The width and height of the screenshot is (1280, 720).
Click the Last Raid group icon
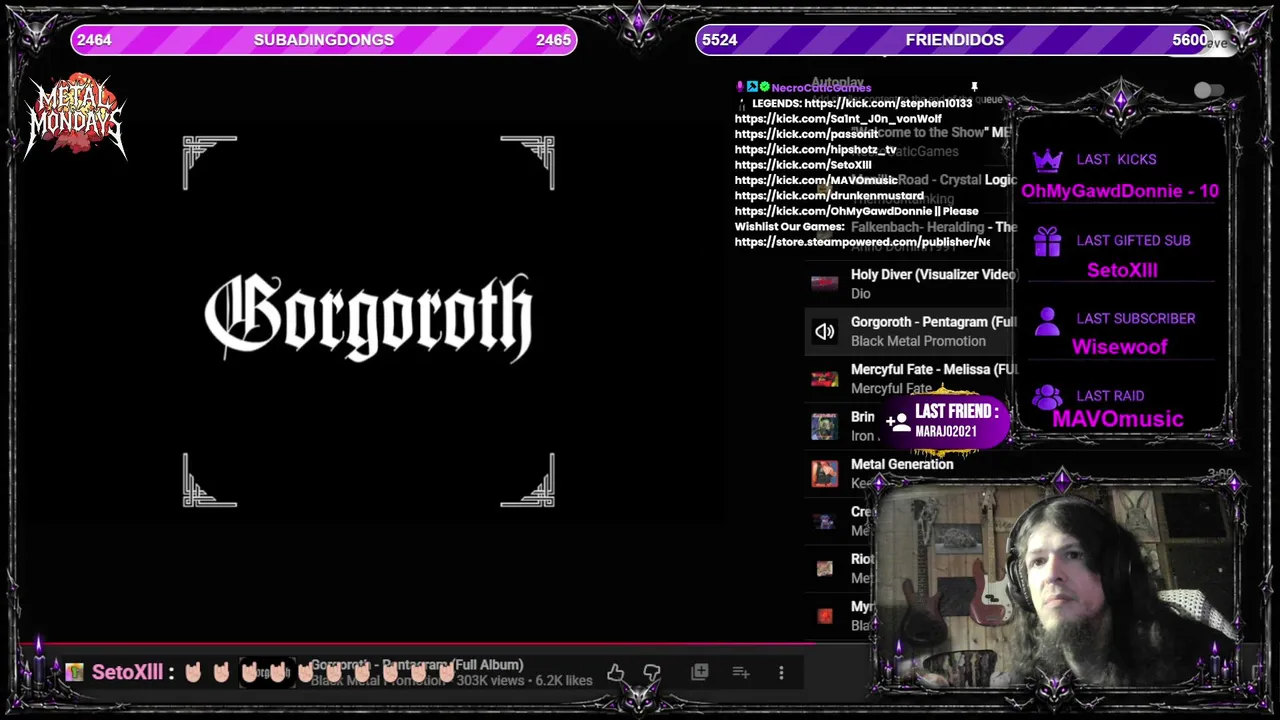(x=1047, y=396)
